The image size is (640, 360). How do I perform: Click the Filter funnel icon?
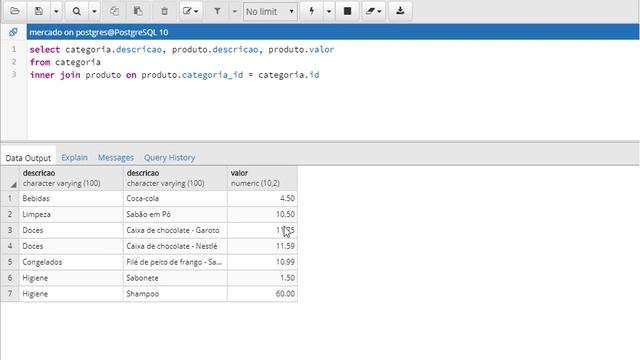[217, 11]
